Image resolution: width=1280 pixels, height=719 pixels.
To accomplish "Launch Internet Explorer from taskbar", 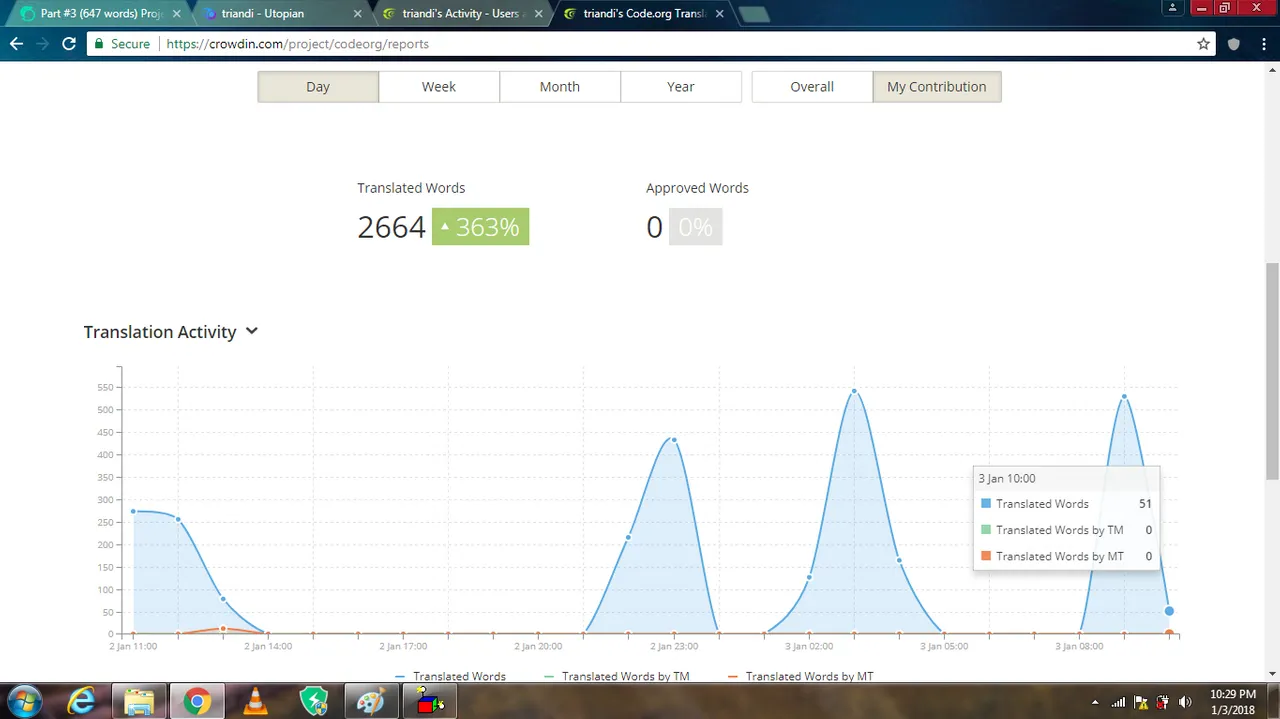I will pos(82,701).
